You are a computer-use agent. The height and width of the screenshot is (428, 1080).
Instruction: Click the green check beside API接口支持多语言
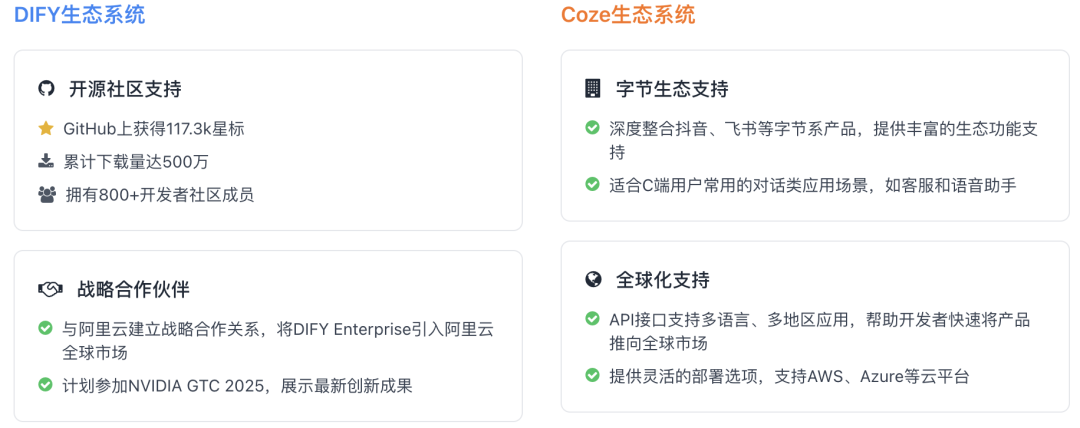coord(593,319)
